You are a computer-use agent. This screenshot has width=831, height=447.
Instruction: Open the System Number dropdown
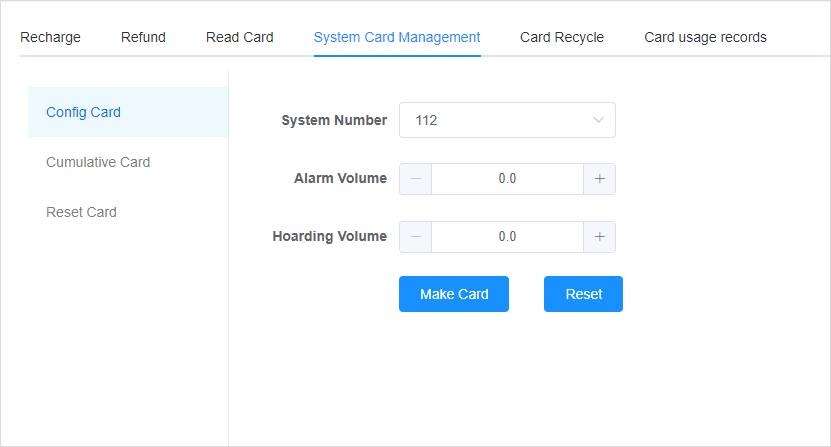point(507,120)
